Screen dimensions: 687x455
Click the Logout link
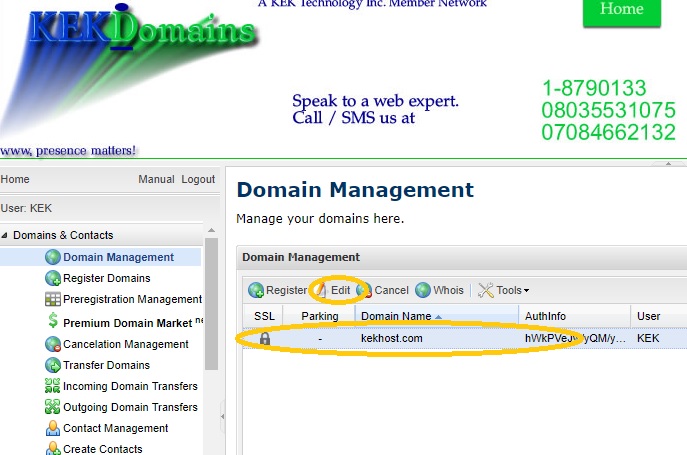pyautogui.click(x=198, y=180)
